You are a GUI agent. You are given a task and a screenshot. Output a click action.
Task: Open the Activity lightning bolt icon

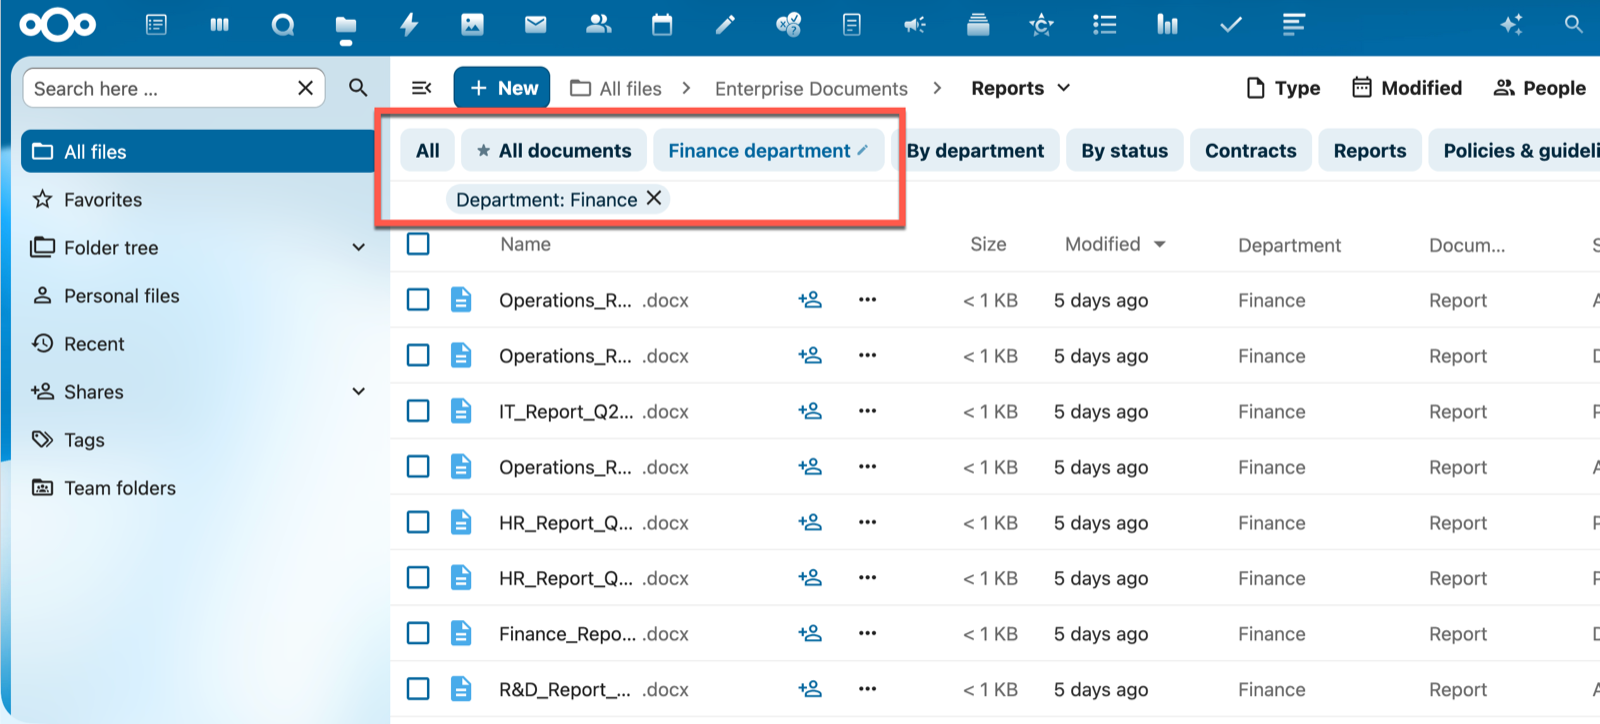click(409, 25)
